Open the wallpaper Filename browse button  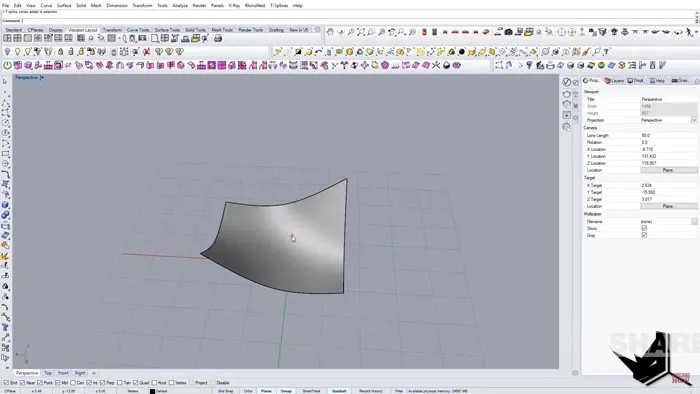(694, 221)
